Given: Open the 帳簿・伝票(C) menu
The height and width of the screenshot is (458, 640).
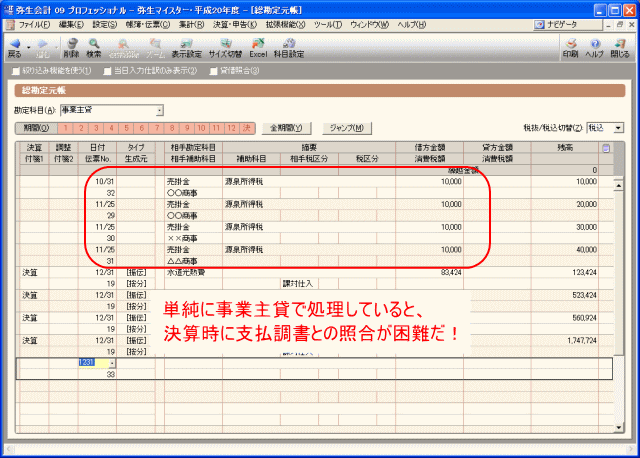Looking at the screenshot, I should (x=148, y=25).
